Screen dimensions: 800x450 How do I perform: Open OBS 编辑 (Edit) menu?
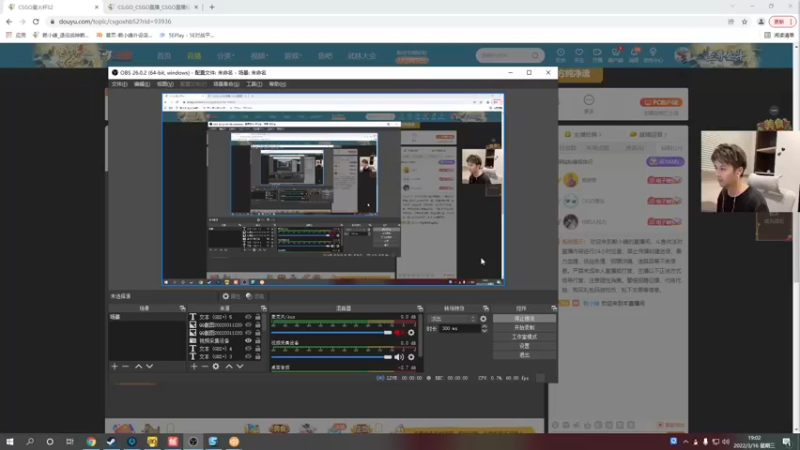coord(142,84)
